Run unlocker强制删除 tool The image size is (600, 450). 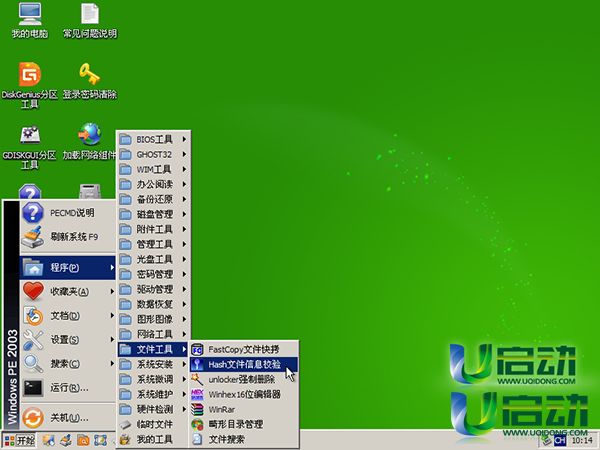coord(244,380)
